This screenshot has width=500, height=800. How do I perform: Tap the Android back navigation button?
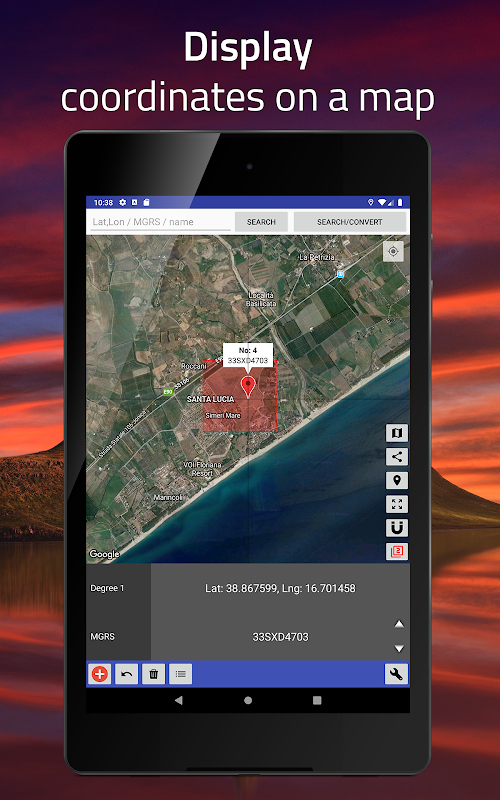179,701
